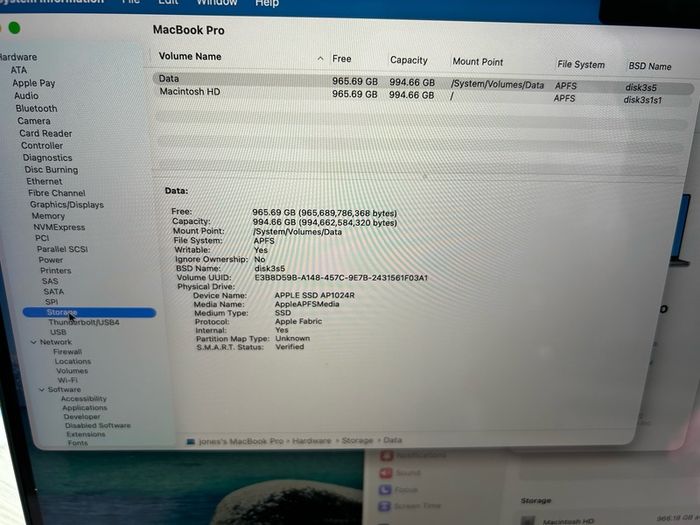Select SPI in the sidebar
The image size is (700, 525).
coord(51,302)
